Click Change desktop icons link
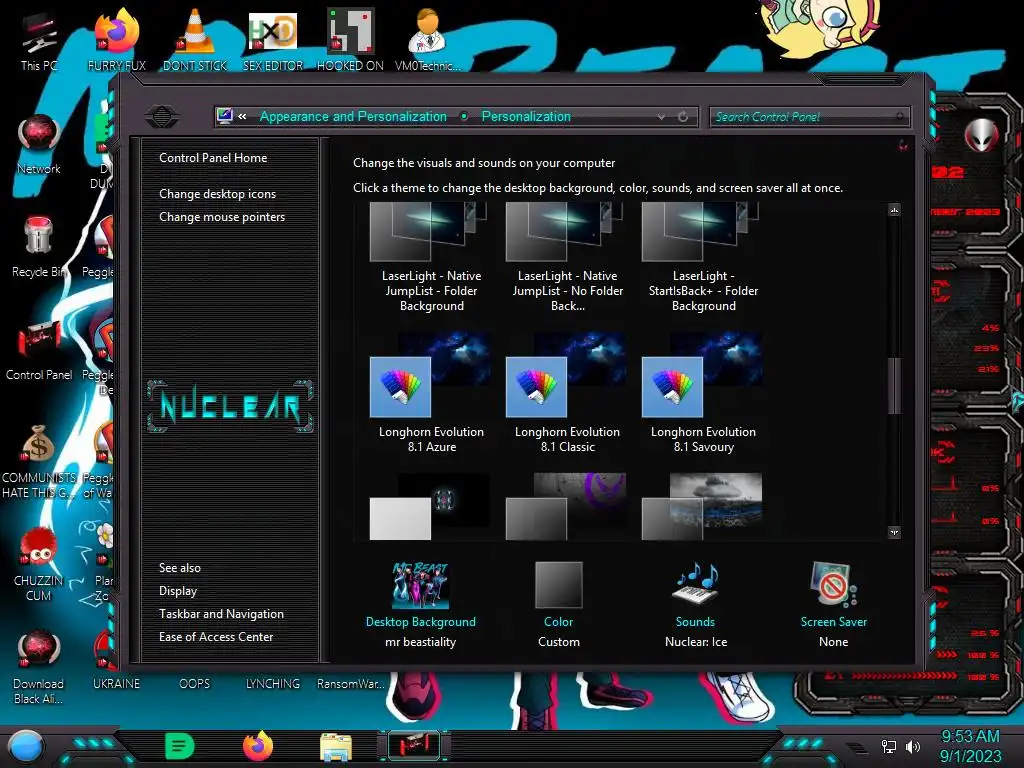 (217, 194)
